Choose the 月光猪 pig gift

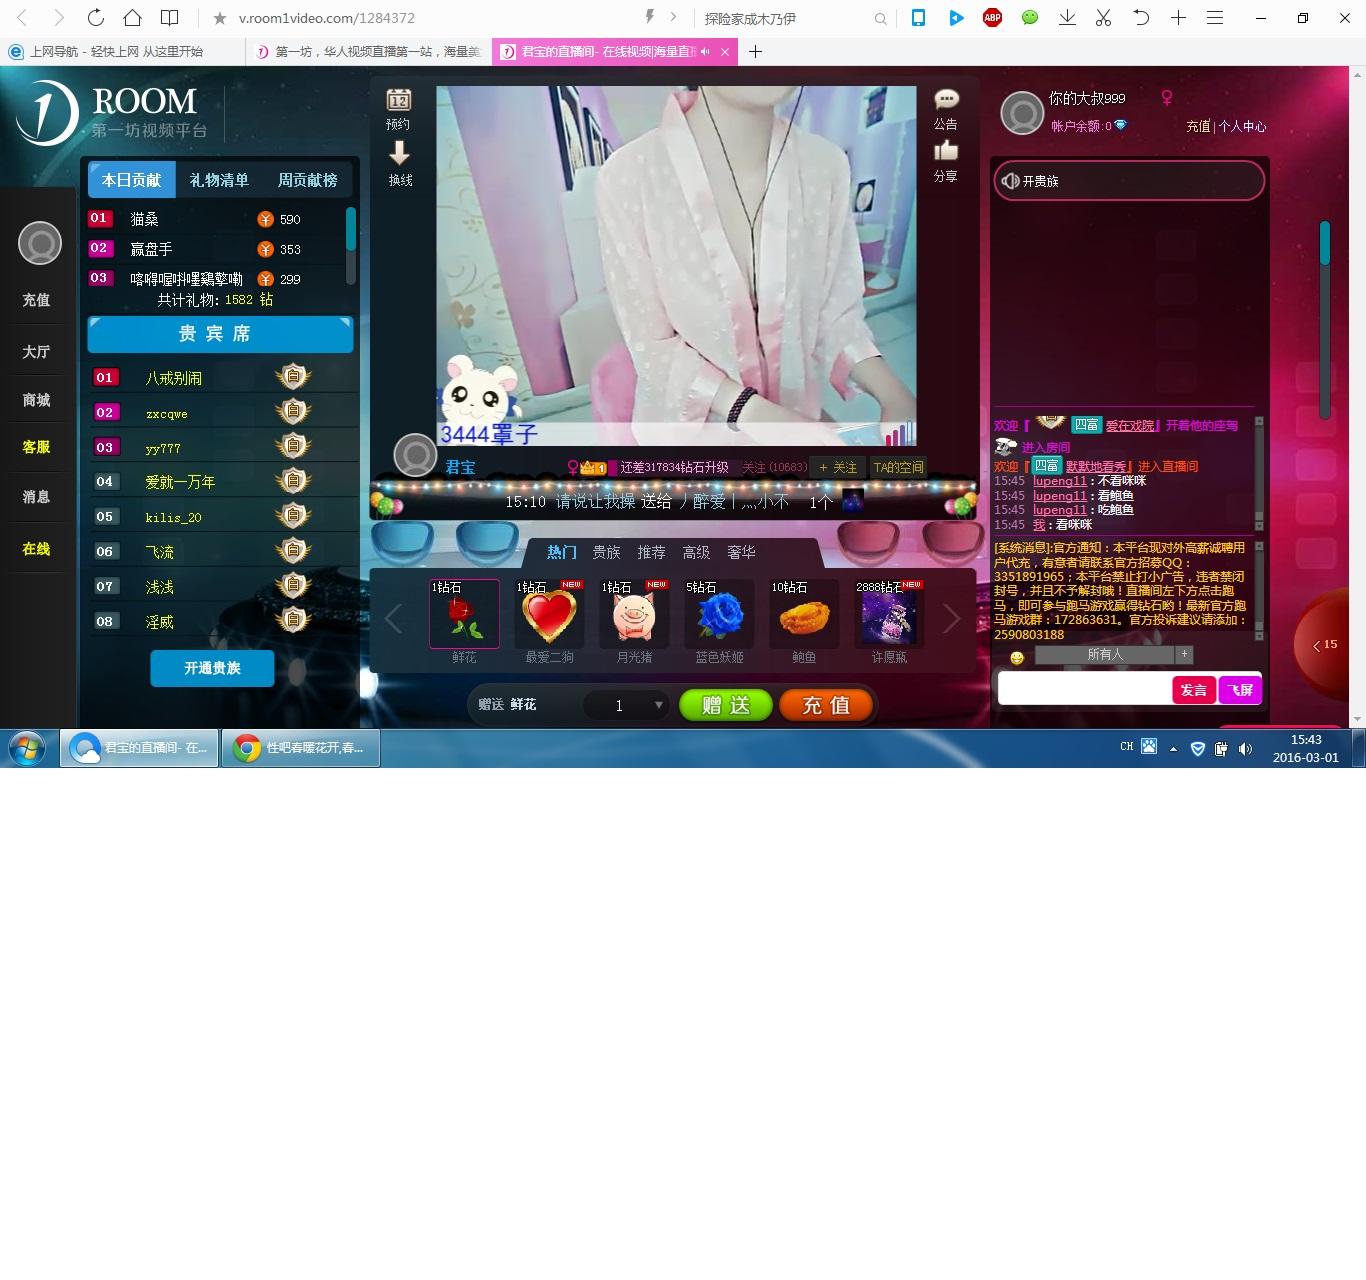[x=634, y=615]
